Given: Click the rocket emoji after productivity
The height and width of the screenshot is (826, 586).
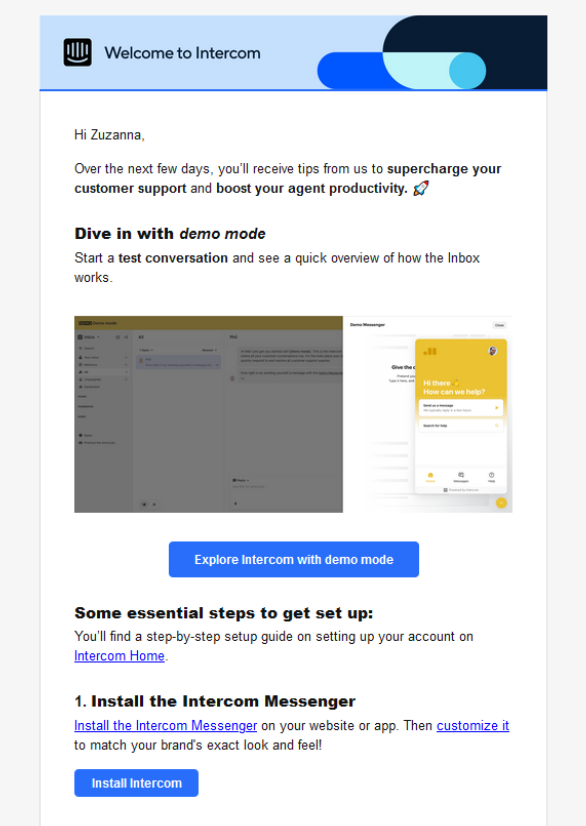Looking at the screenshot, I should (x=421, y=188).
